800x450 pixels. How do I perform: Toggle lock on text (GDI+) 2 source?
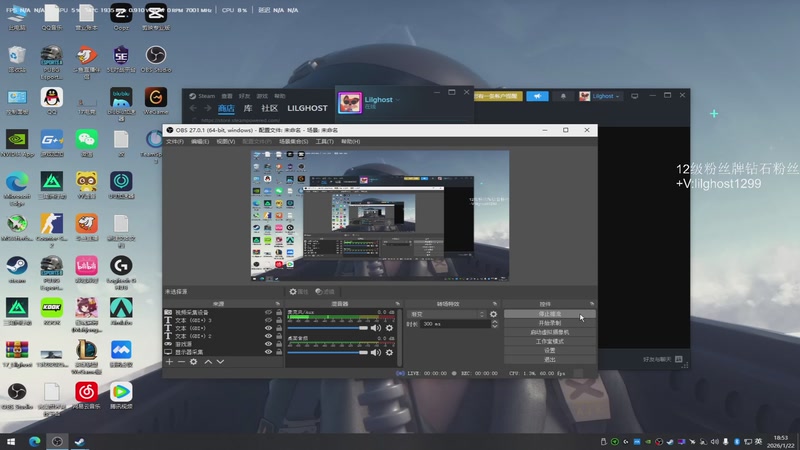point(279,336)
